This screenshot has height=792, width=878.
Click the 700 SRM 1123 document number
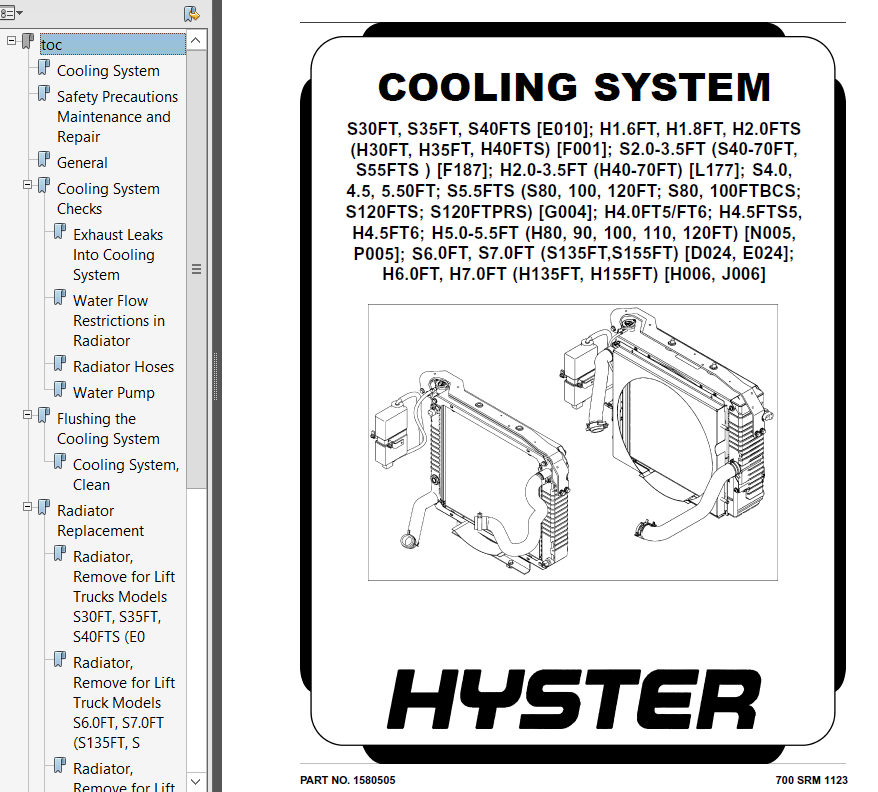[x=811, y=780]
